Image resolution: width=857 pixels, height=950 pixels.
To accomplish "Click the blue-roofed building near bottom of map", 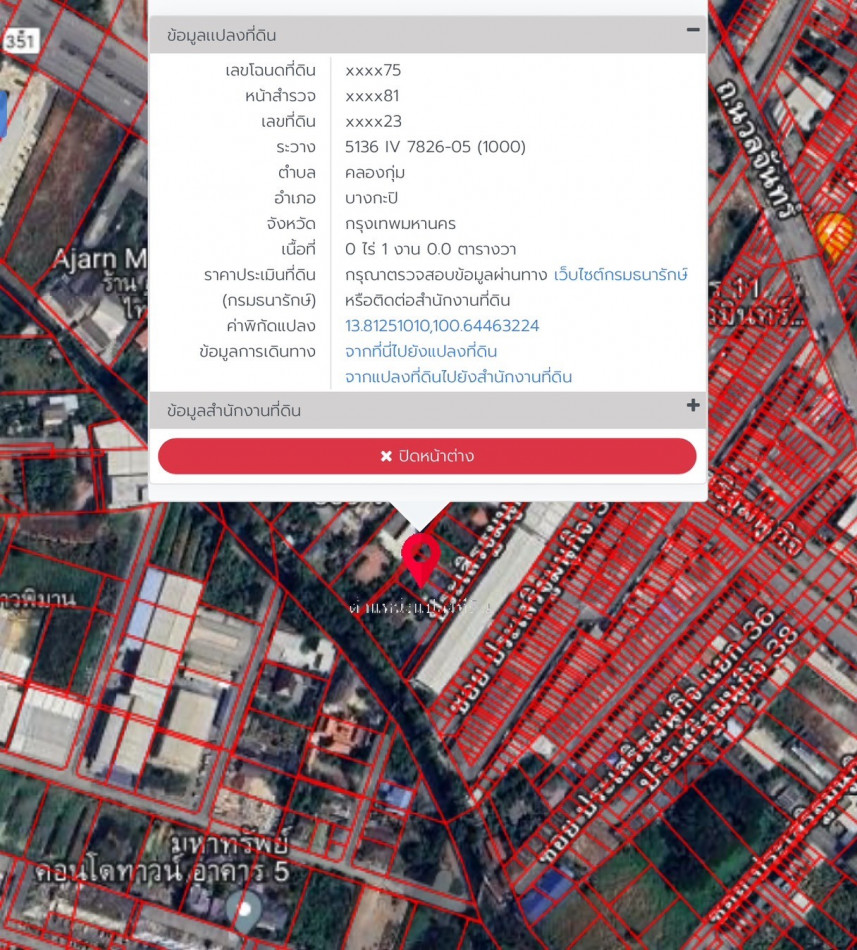I will (x=547, y=893).
